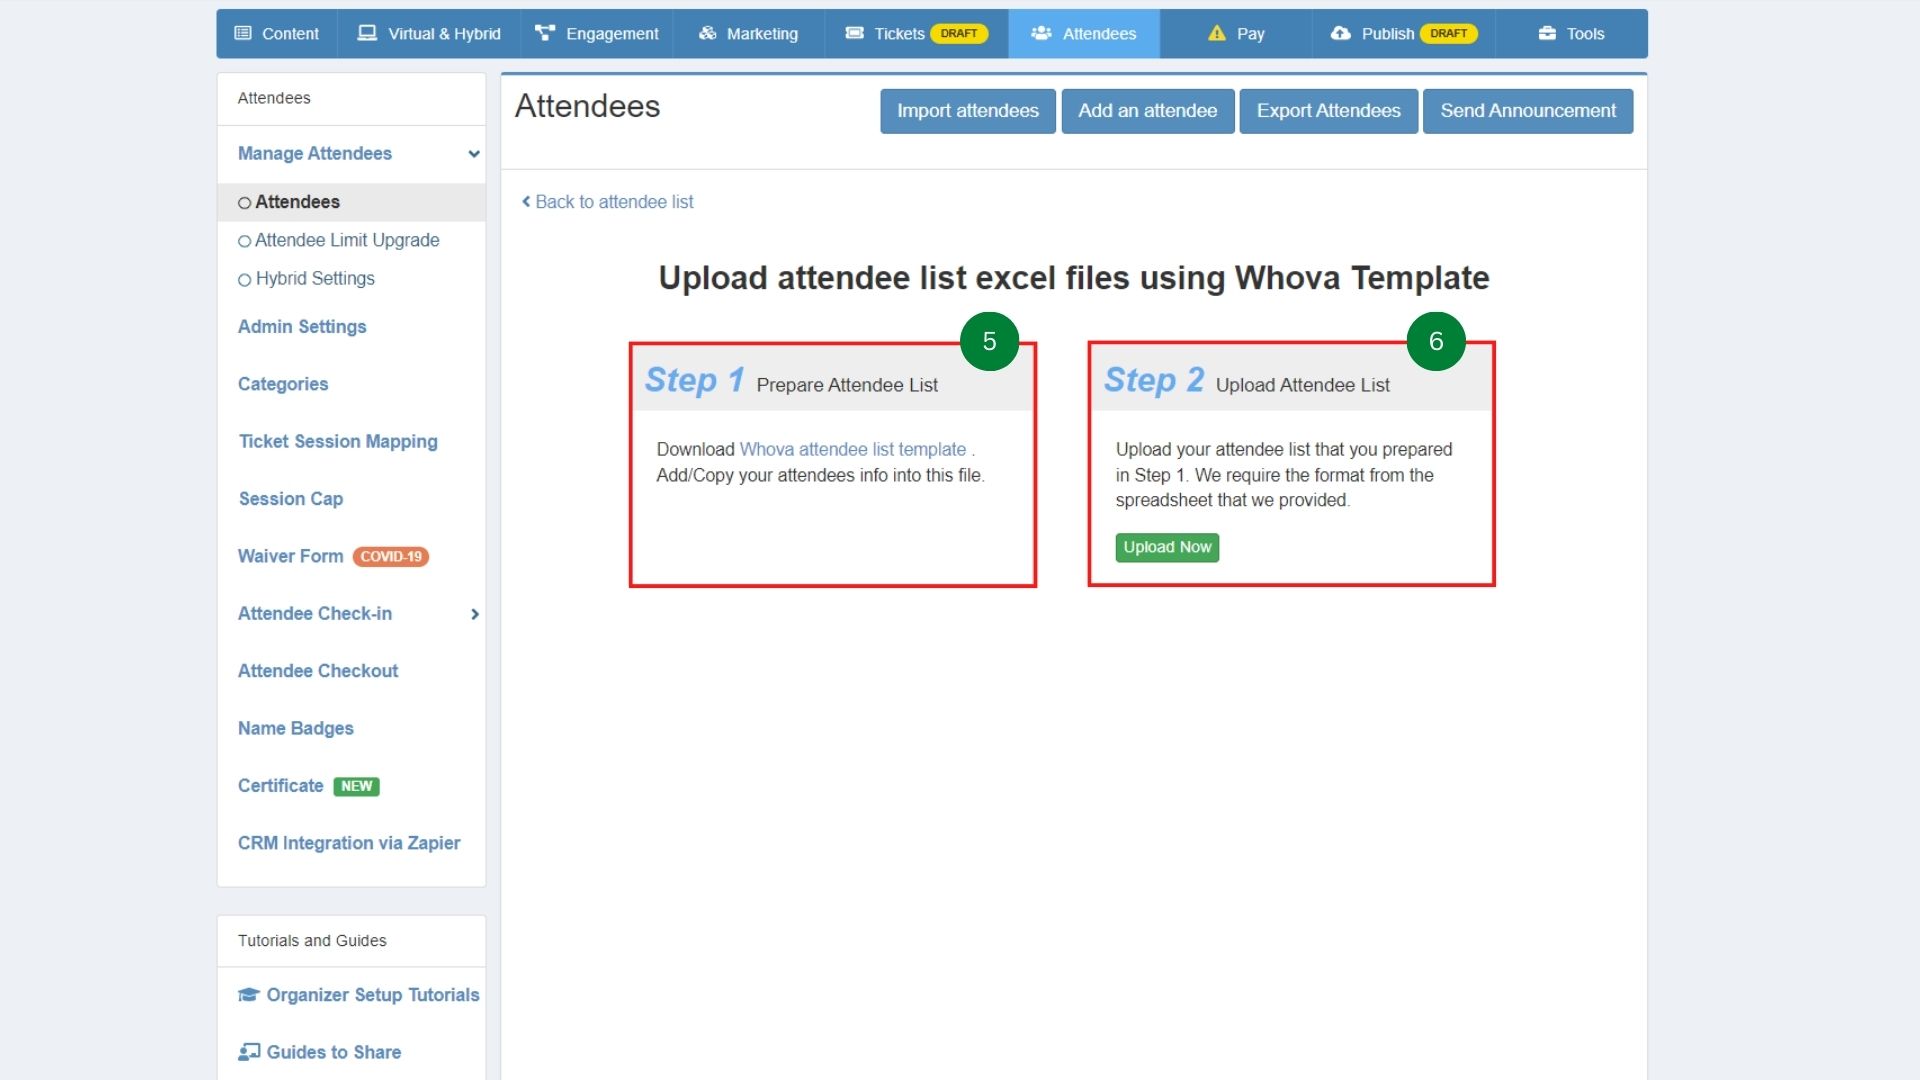
Task: Click the Tickets ticket icon
Action: click(x=854, y=33)
